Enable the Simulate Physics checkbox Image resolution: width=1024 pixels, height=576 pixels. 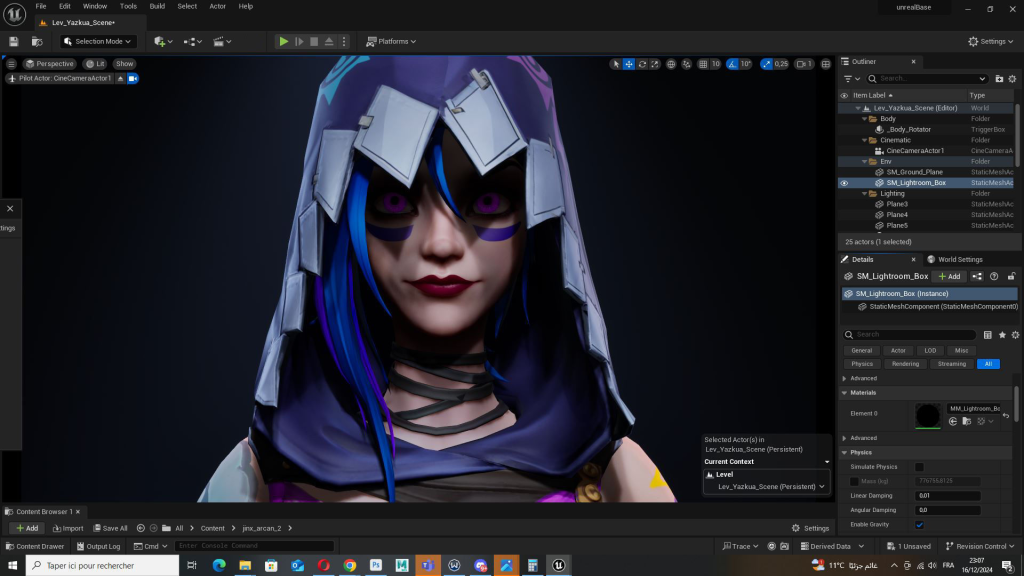point(919,467)
